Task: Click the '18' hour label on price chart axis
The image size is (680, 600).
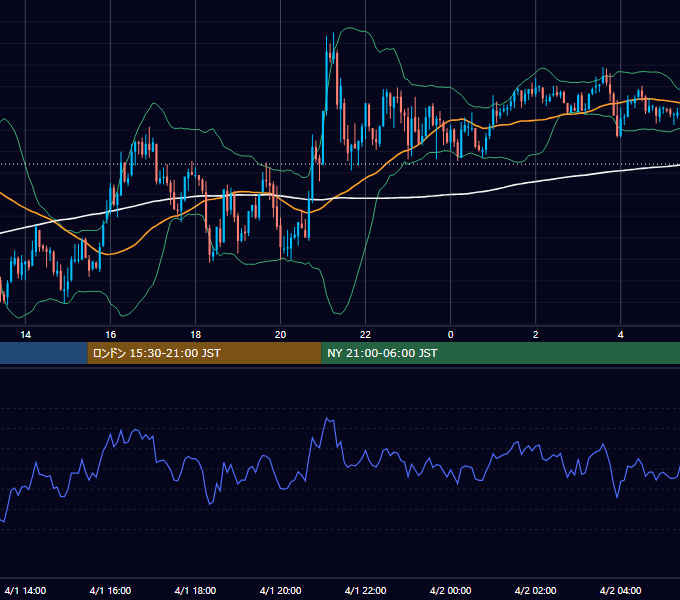Action: point(196,335)
